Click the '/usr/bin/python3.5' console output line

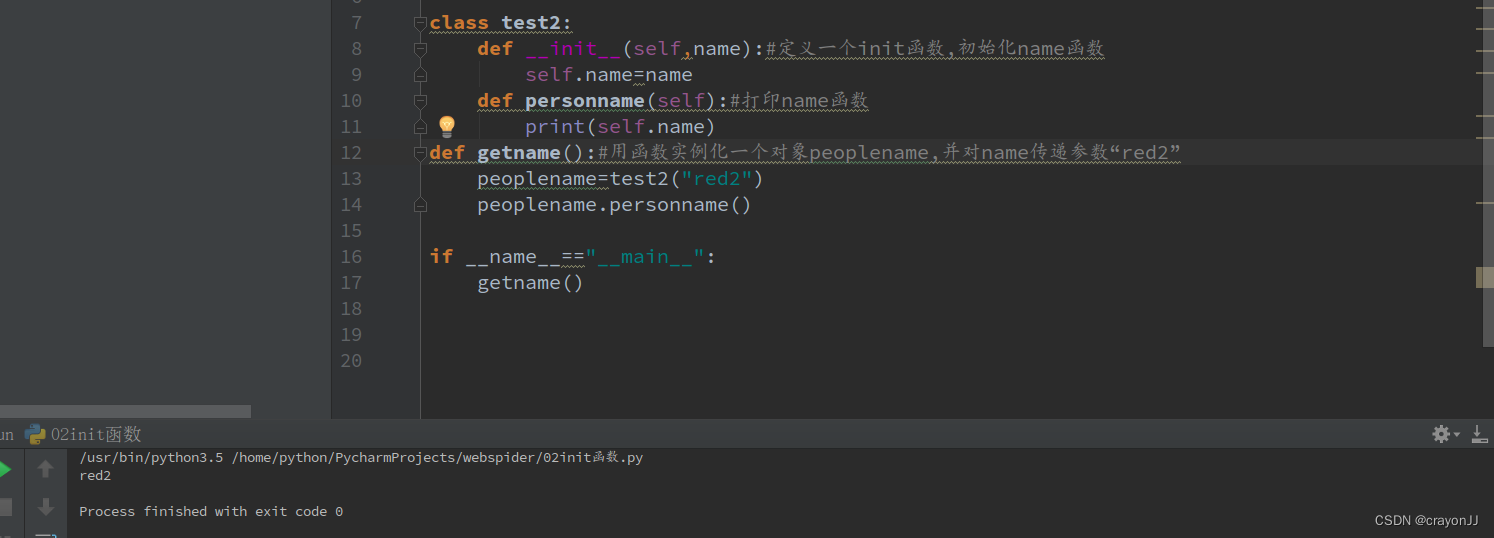point(361,458)
